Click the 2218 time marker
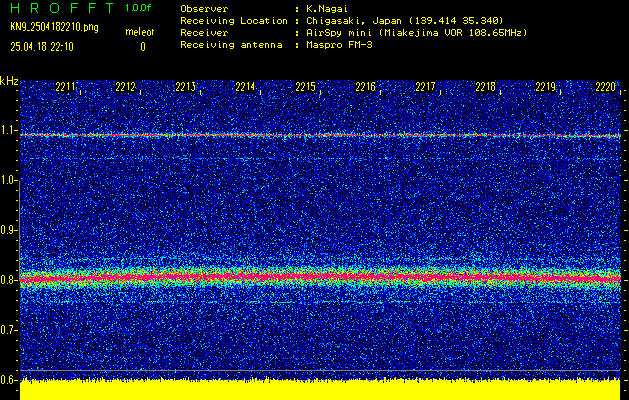 coord(485,87)
